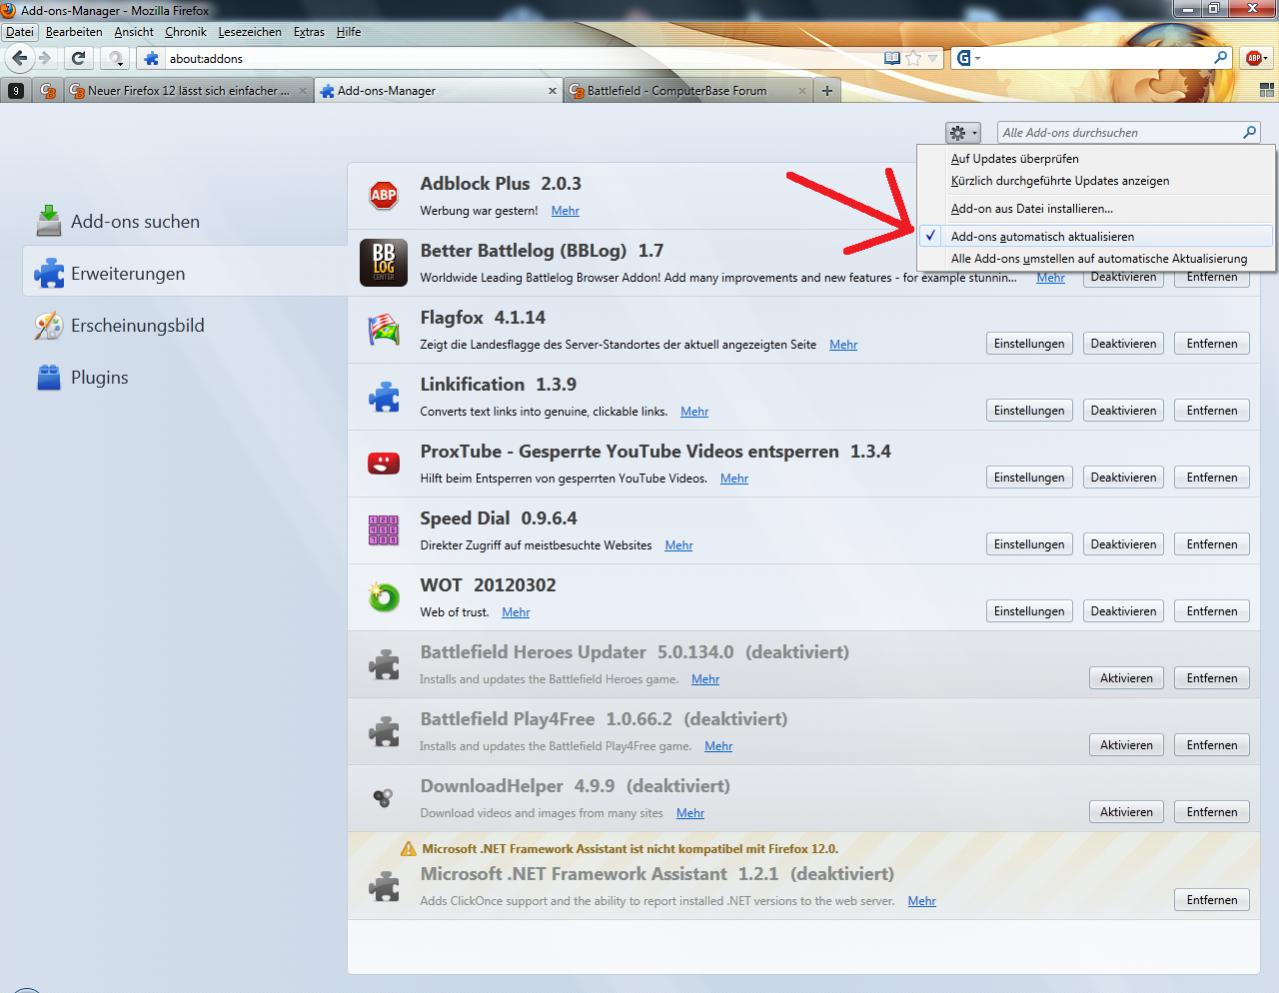Viewport: 1279px width, 993px height.
Task: Open Mehr link for WOT
Action: tap(516, 613)
